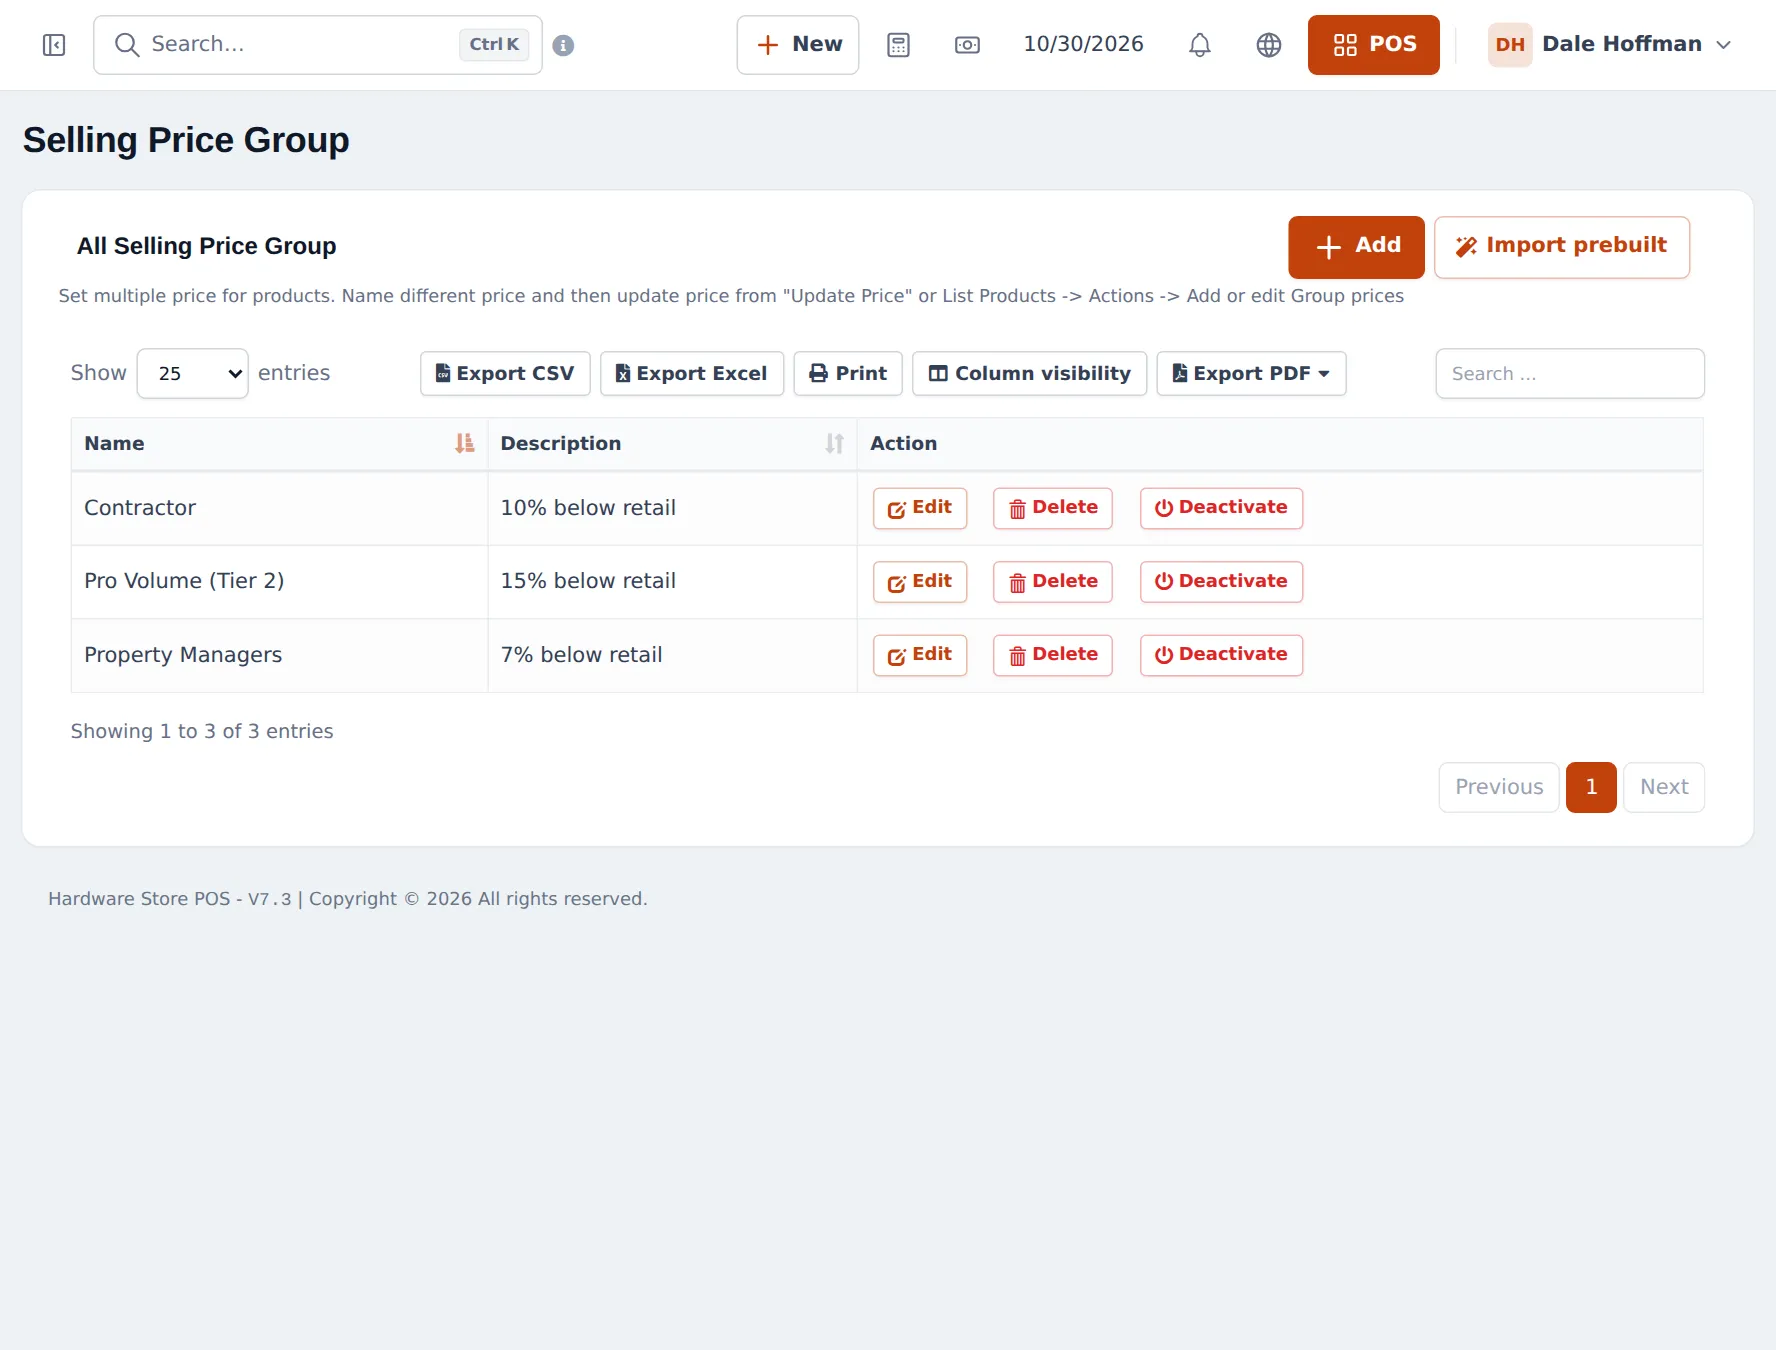
Task: Open the calculator icon in header
Action: coord(898,45)
